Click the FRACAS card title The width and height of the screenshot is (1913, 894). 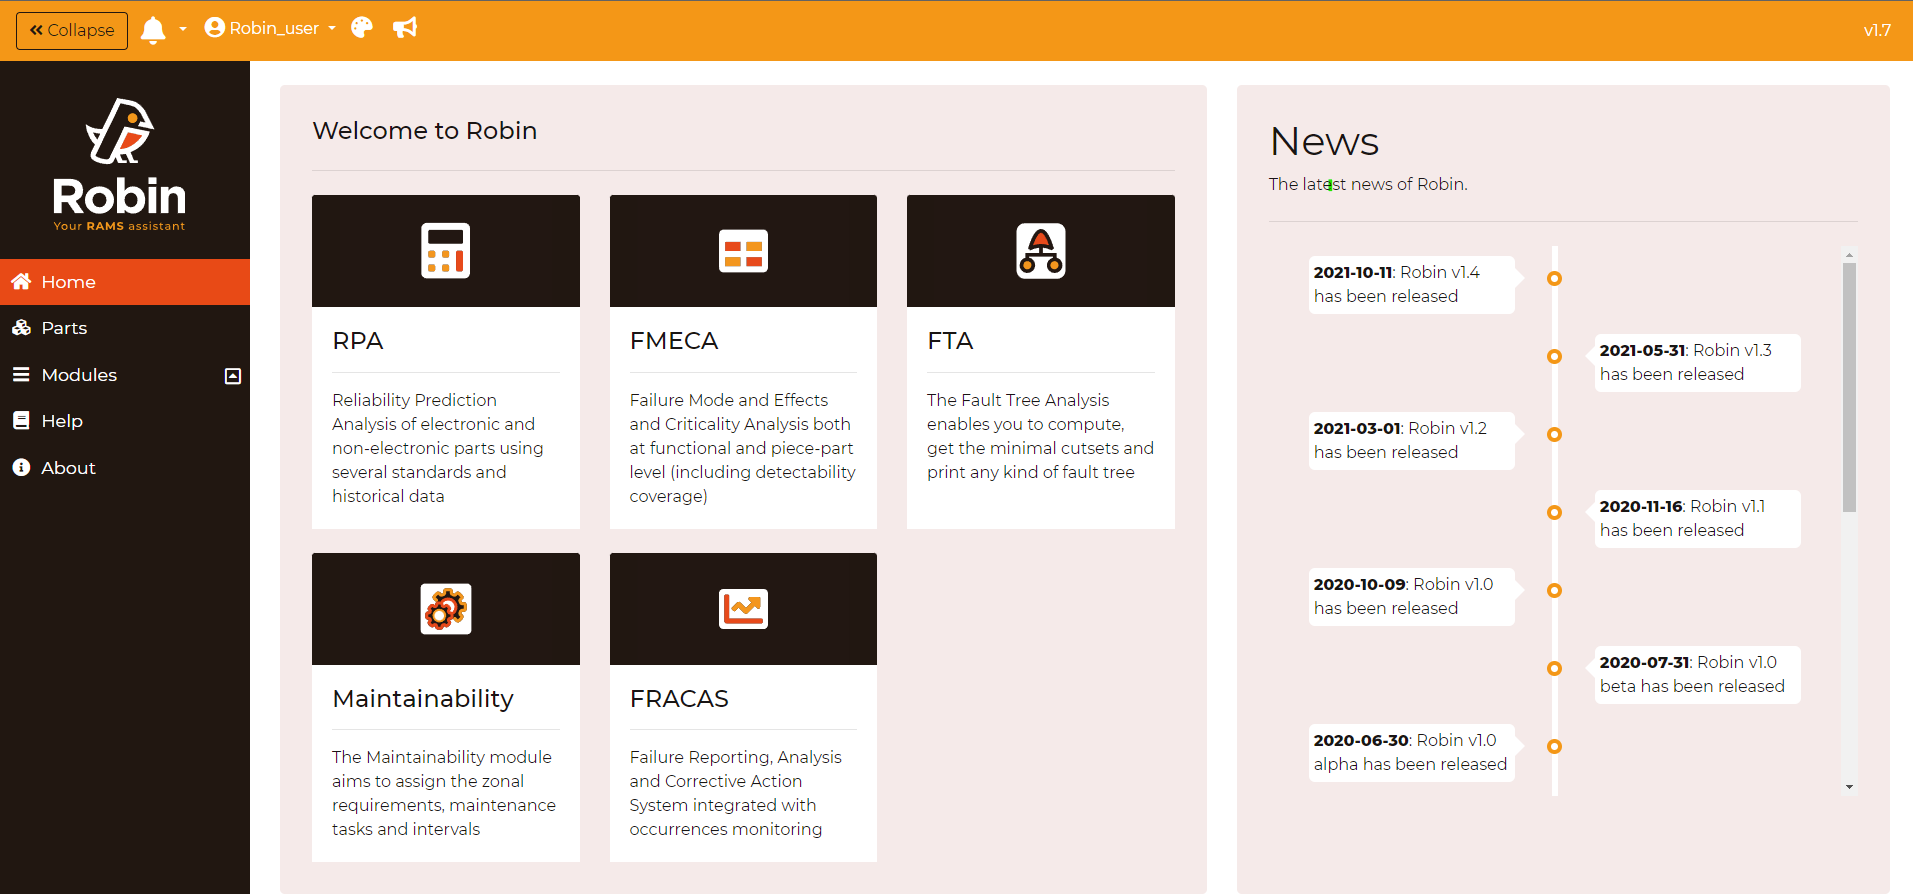[679, 699]
